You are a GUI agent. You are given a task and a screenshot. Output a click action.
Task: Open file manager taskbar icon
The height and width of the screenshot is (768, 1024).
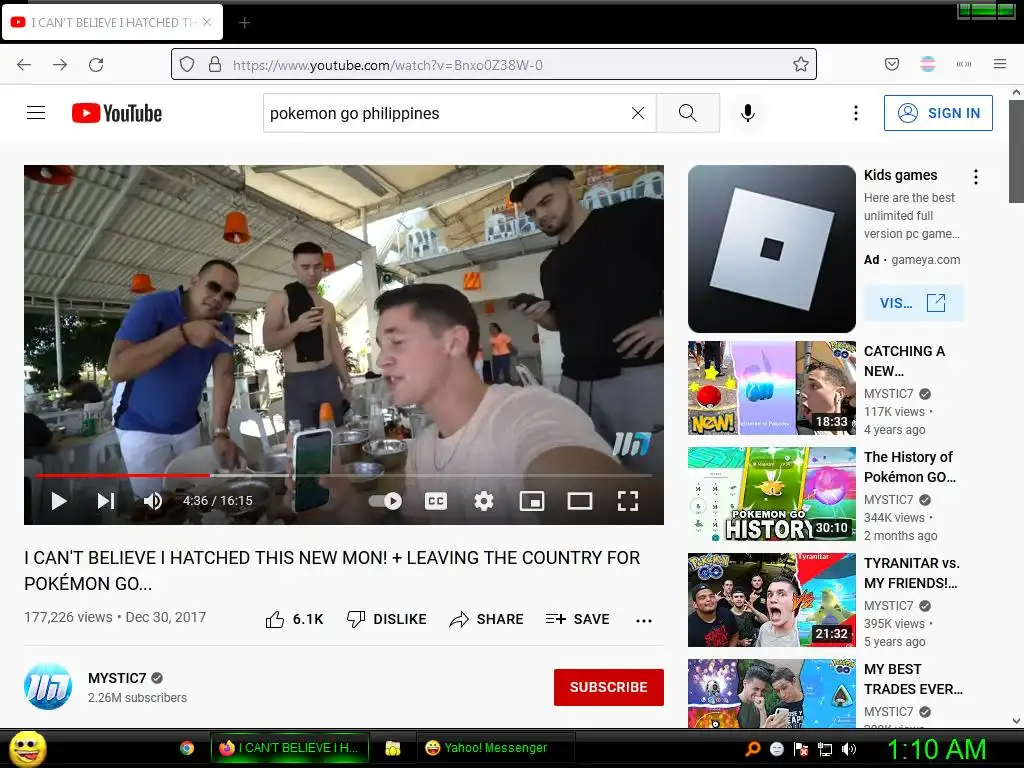point(392,748)
